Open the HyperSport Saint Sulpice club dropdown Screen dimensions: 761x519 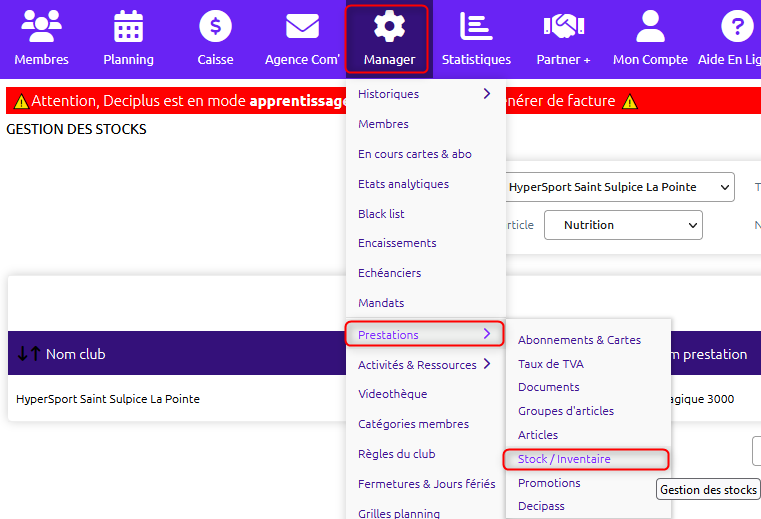click(x=617, y=187)
